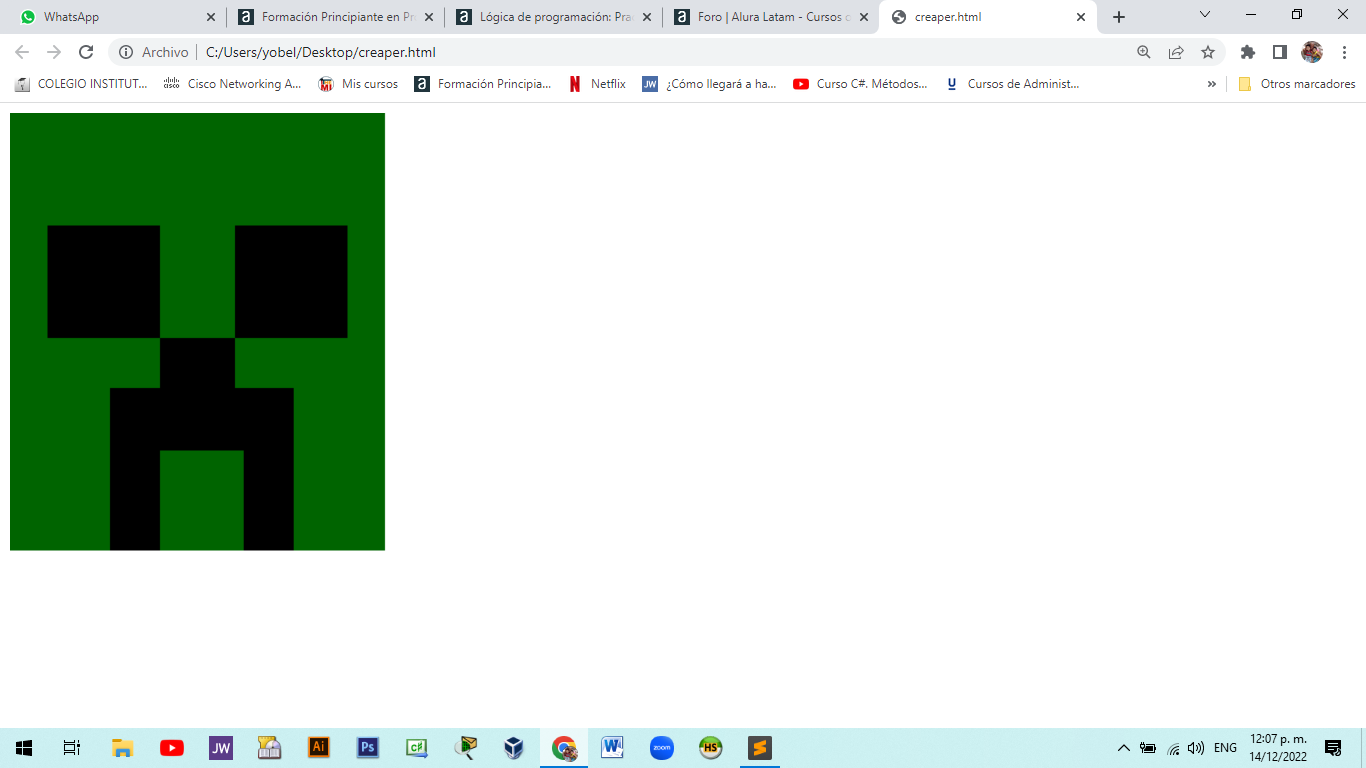Go back to the previous page
This screenshot has height=768, width=1366.
click(x=22, y=52)
